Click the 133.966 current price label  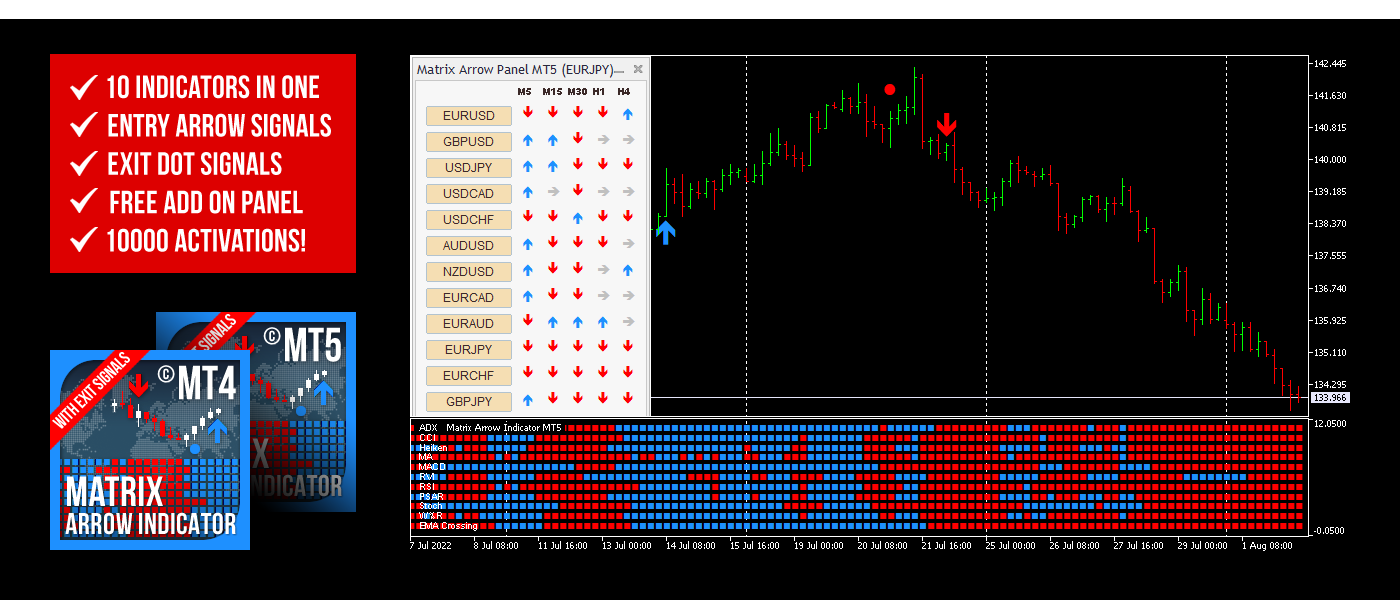tap(1329, 398)
